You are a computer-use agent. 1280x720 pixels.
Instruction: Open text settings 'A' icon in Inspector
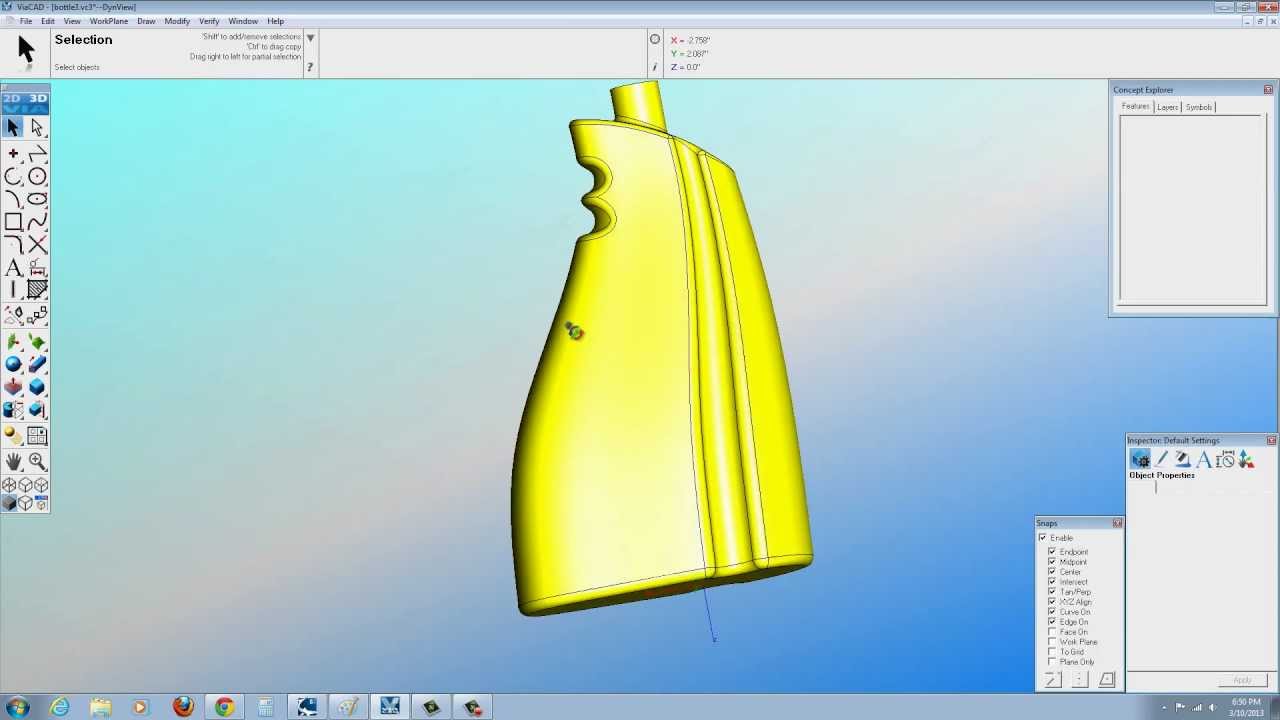pos(1204,459)
